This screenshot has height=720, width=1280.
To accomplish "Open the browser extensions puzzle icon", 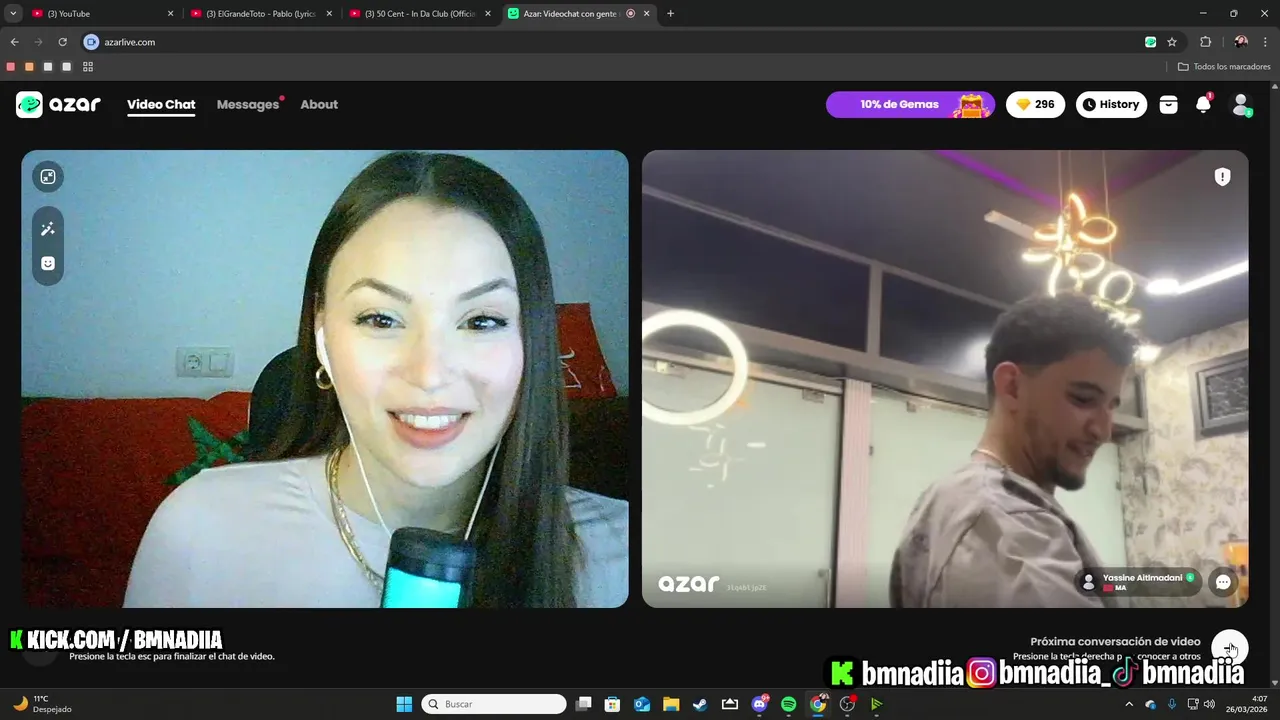I will (x=1205, y=42).
